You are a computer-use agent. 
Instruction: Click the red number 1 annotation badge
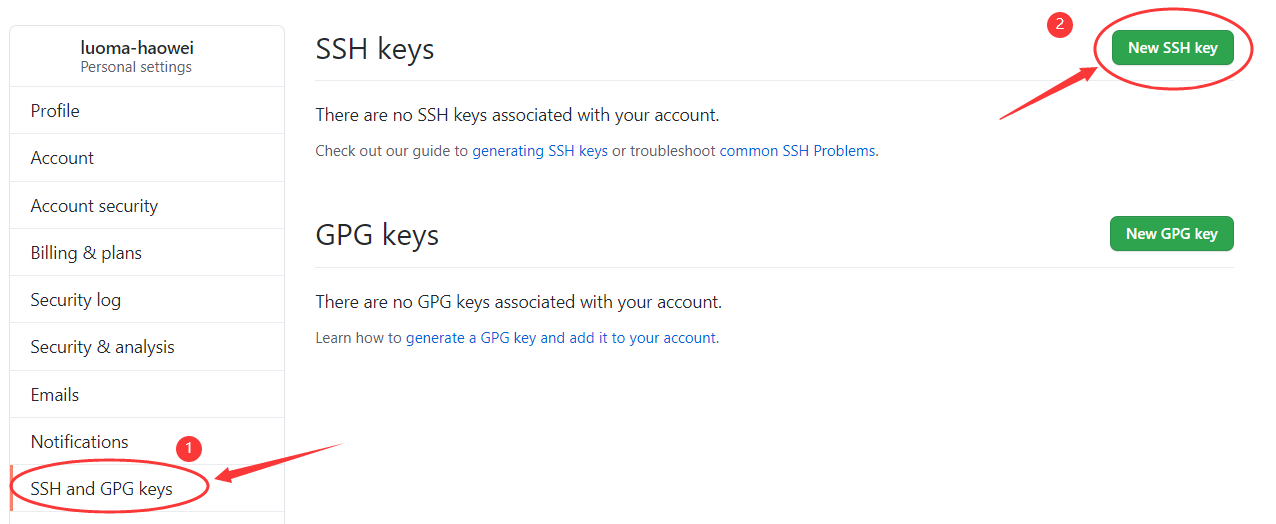click(x=189, y=448)
